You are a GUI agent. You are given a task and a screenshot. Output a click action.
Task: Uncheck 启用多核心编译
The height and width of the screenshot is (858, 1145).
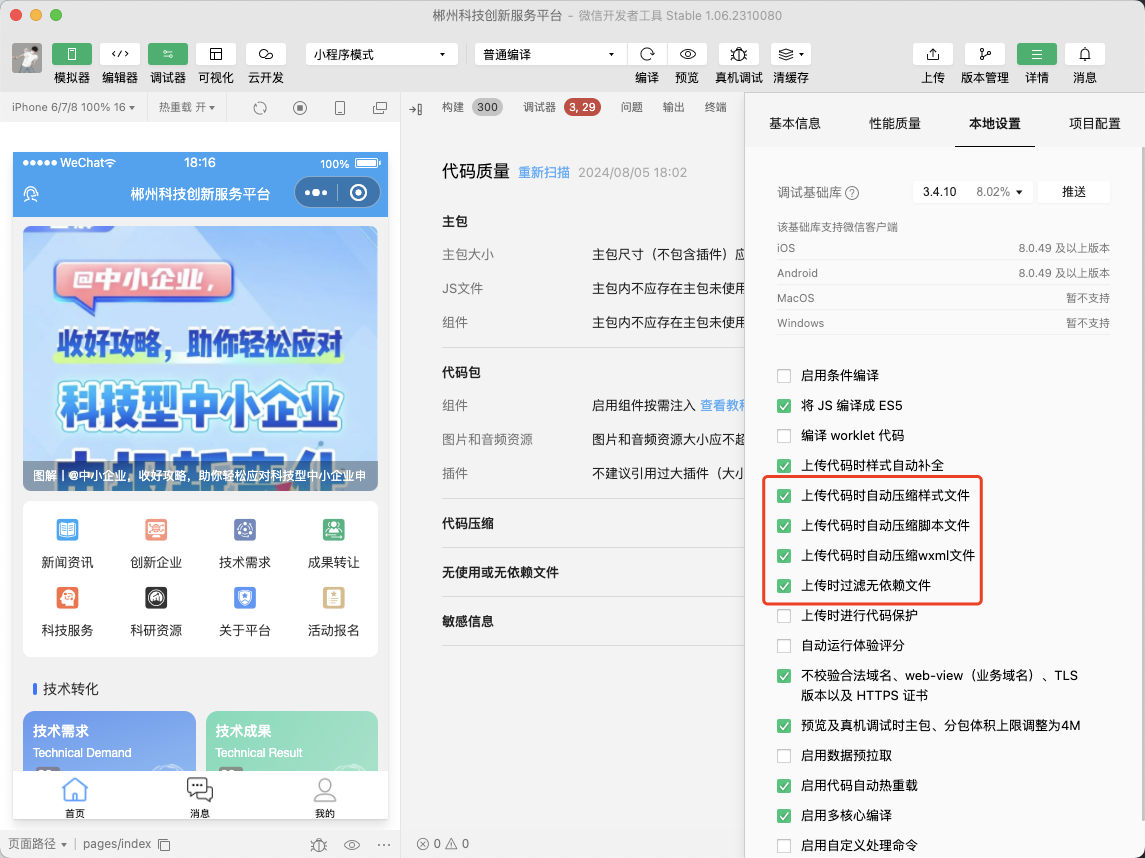[784, 816]
